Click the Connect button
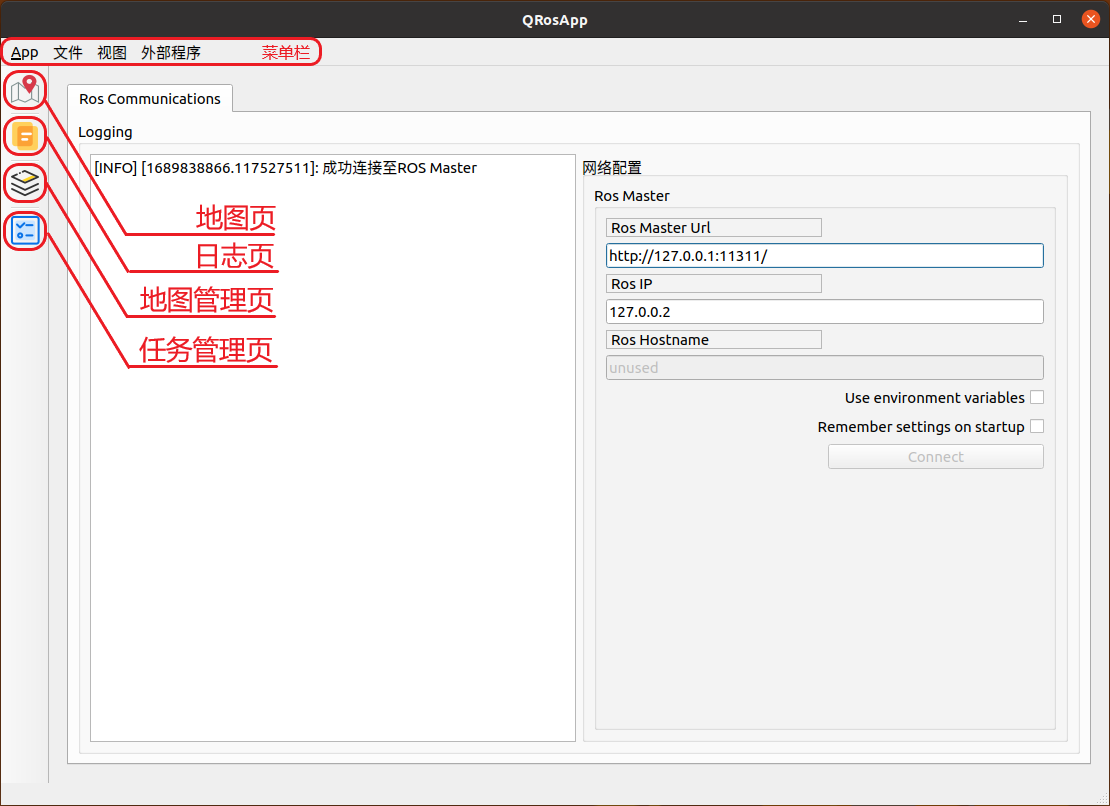 pyautogui.click(x=936, y=456)
